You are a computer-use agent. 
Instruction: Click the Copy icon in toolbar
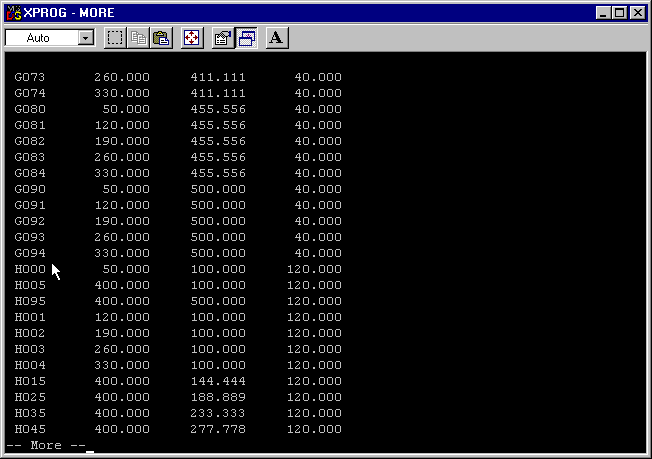(x=139, y=38)
